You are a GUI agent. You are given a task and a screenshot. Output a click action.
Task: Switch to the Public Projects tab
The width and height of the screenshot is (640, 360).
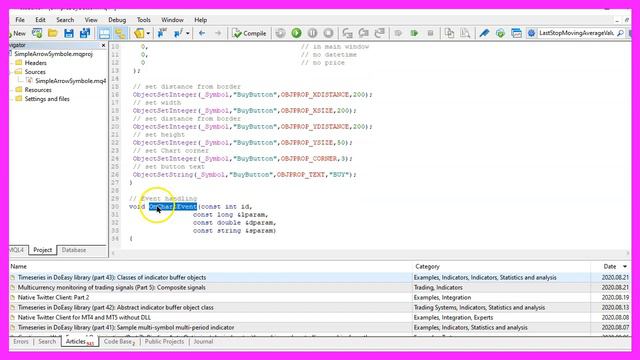pos(164,342)
